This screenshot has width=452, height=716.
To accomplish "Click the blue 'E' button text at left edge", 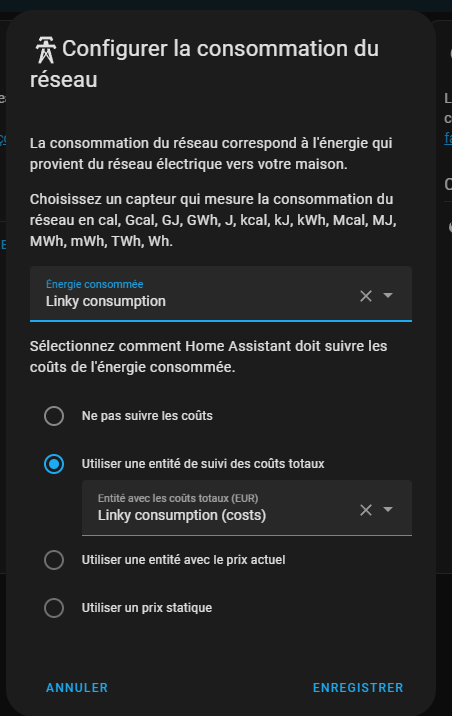I will click(x=3, y=245).
